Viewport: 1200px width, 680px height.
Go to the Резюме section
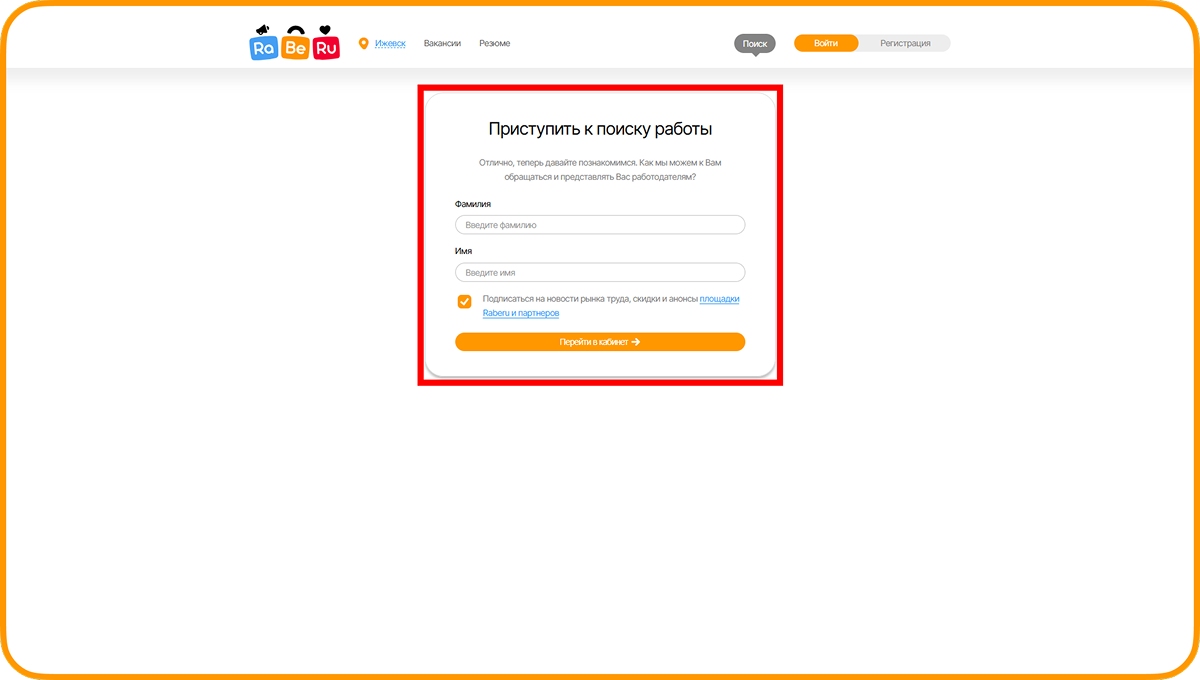point(494,43)
